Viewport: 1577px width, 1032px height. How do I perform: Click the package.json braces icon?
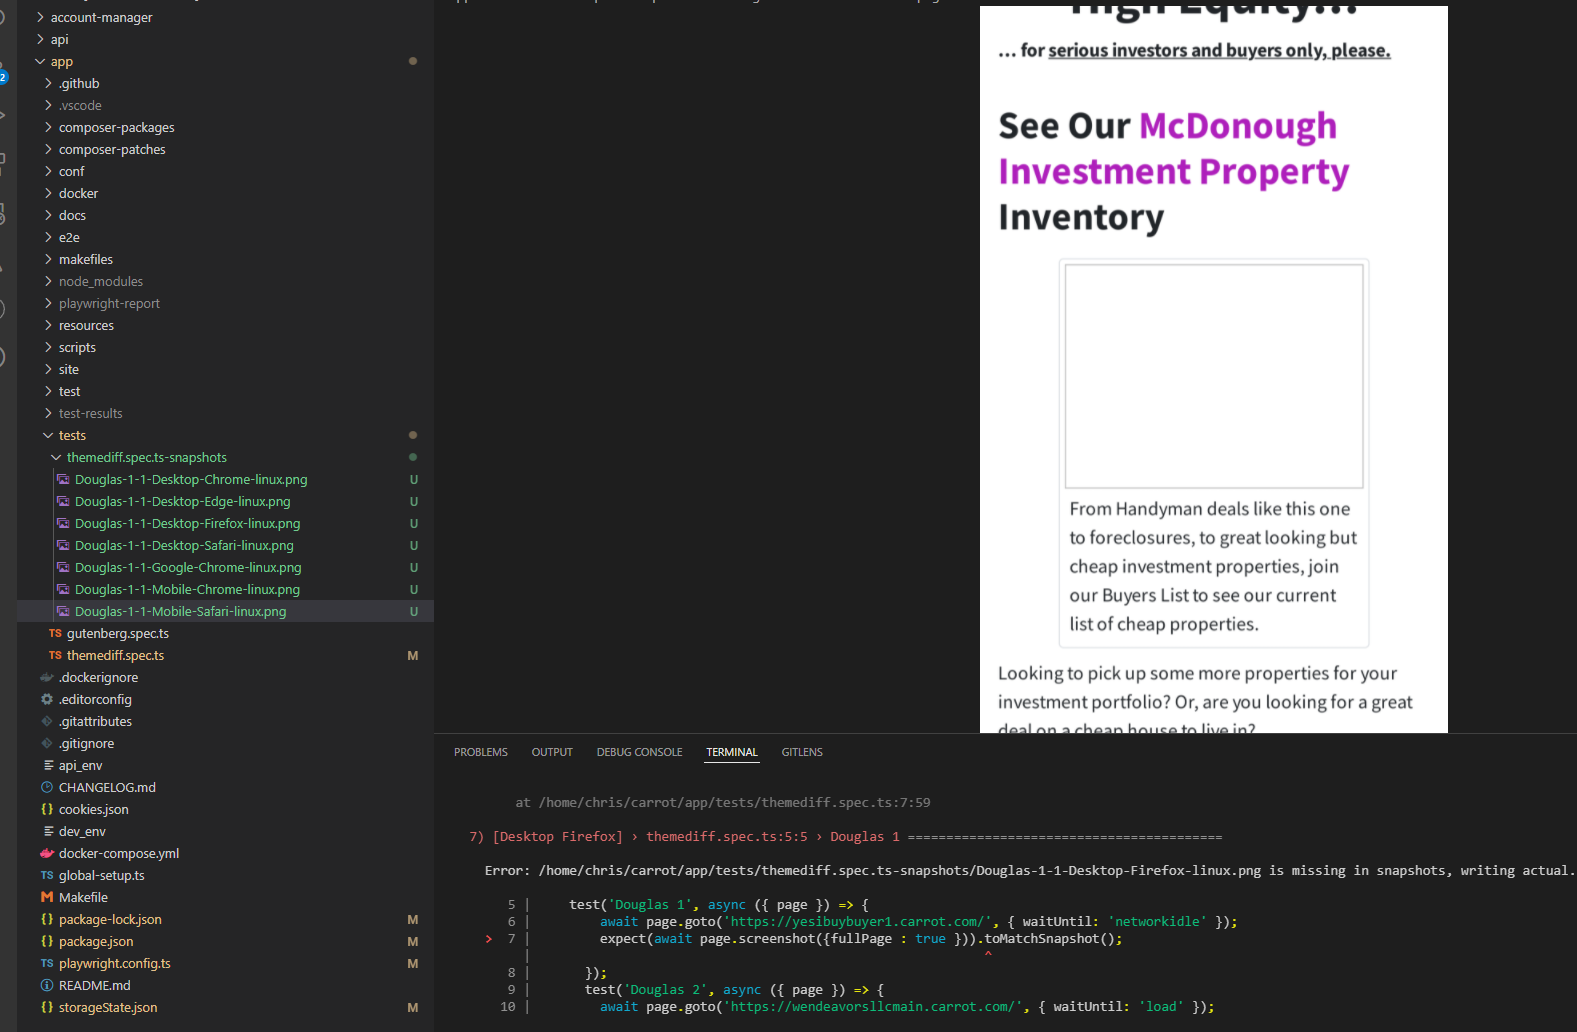[x=47, y=941]
